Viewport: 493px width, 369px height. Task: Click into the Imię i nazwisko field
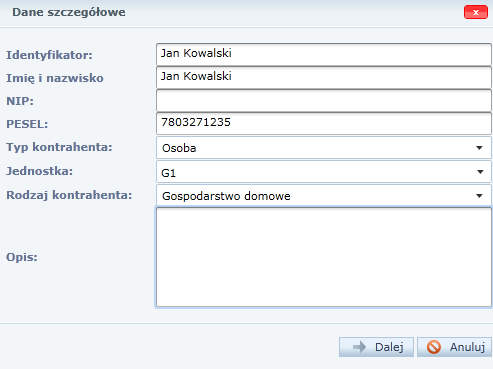point(324,77)
